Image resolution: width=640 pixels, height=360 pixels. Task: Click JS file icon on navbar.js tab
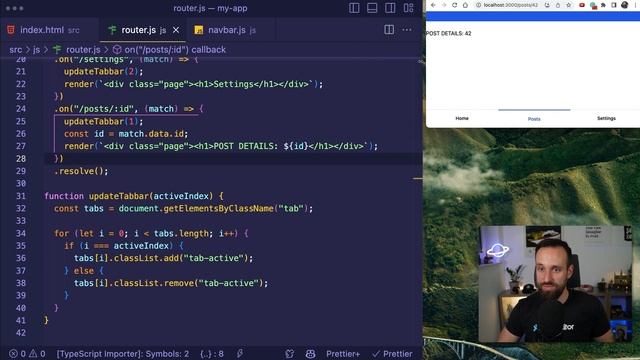tap(199, 30)
